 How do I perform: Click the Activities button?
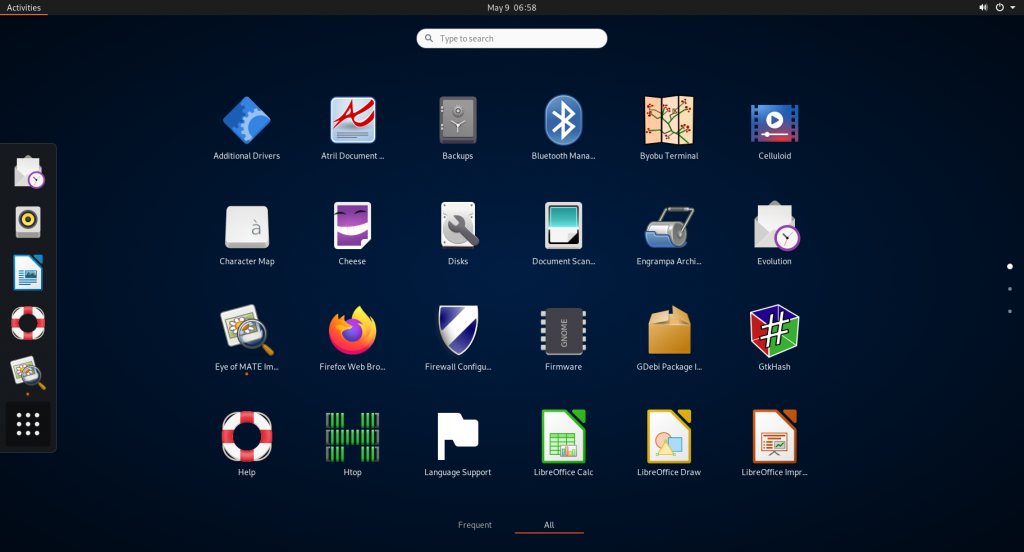pos(24,8)
